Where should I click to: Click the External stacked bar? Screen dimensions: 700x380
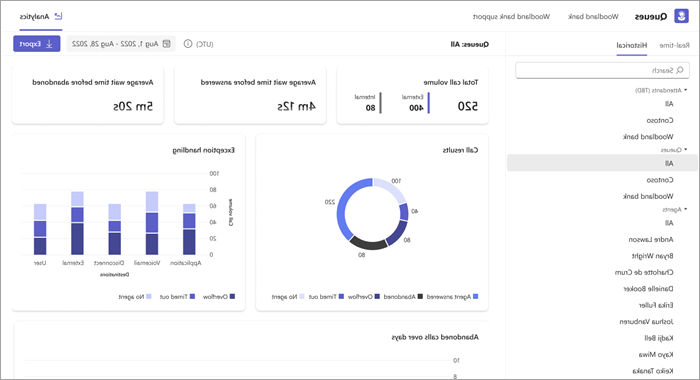click(77, 223)
